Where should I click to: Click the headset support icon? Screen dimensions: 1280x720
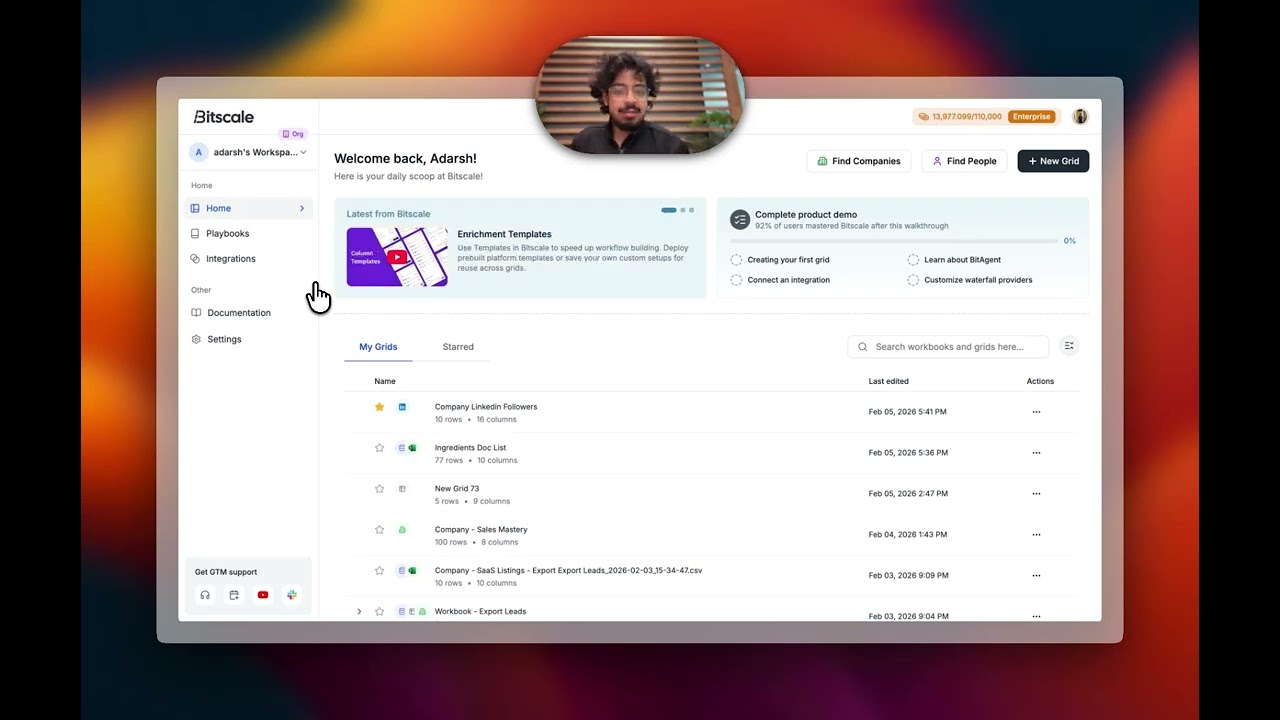click(x=205, y=595)
